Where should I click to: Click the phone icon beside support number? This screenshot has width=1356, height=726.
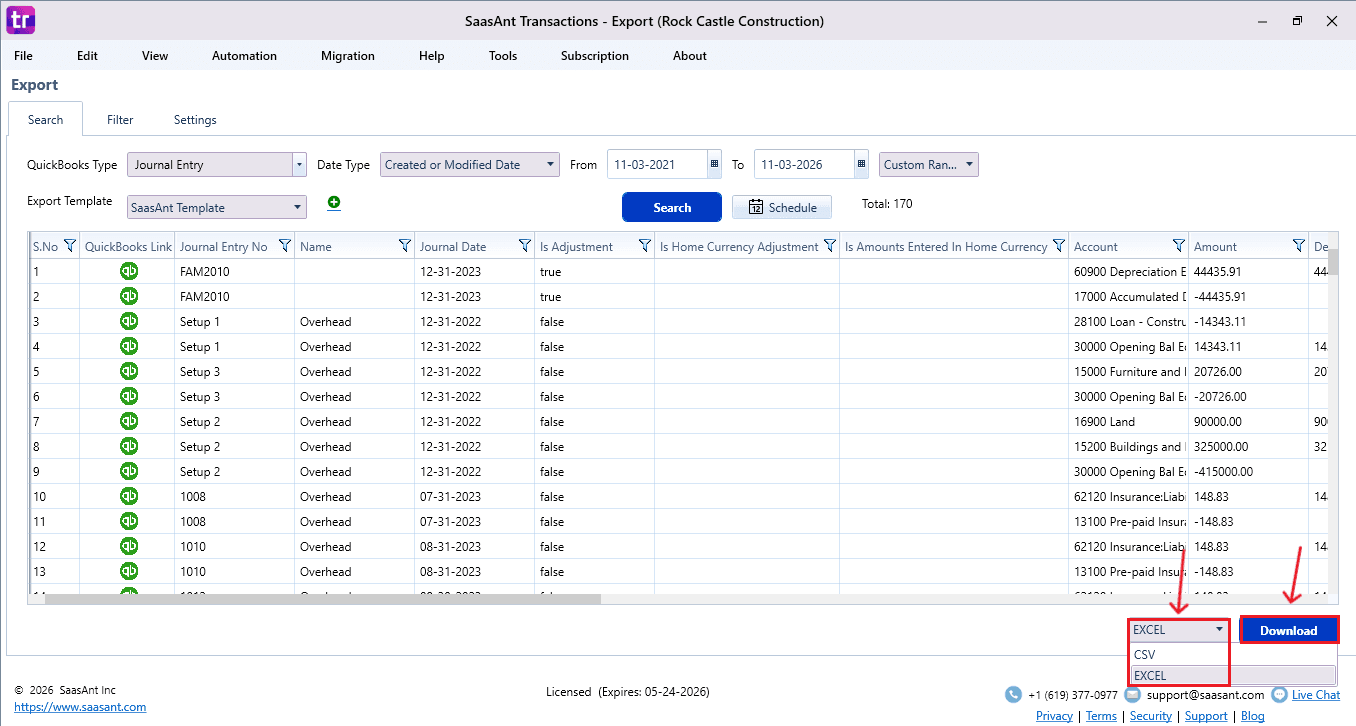click(1014, 694)
